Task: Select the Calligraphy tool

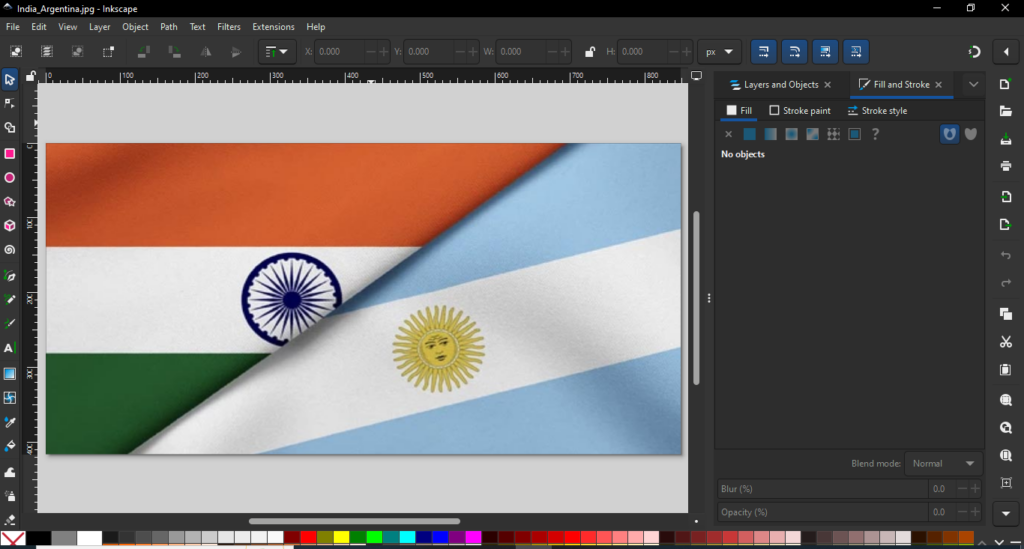Action: tap(10, 324)
